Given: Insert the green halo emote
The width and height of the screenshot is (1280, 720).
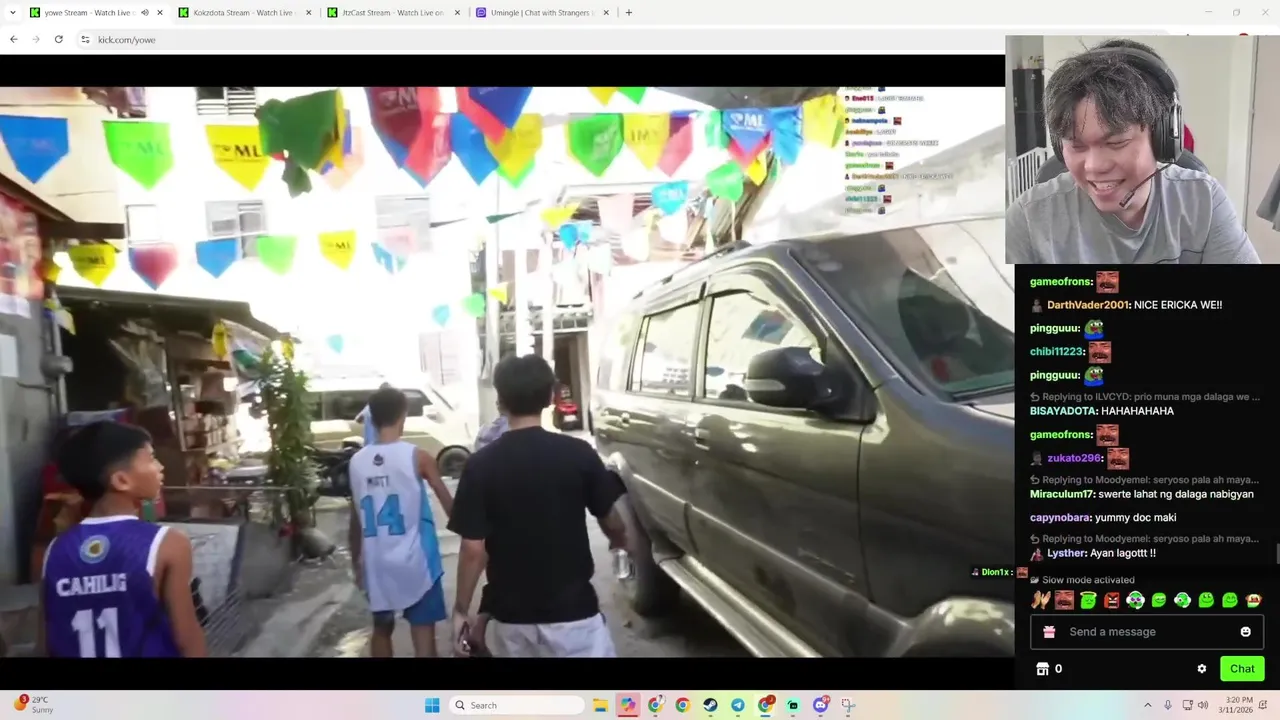Looking at the screenshot, I should click(x=1088, y=600).
